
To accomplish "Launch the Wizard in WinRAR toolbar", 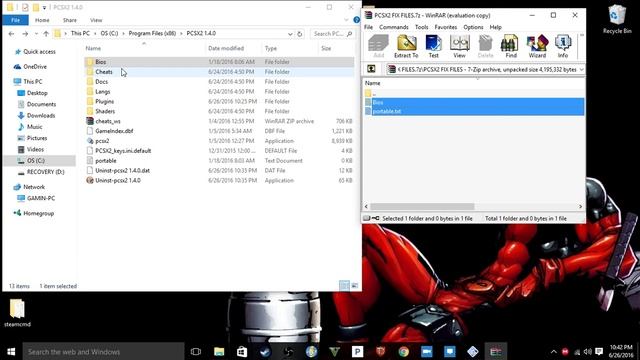I will coord(537,46).
